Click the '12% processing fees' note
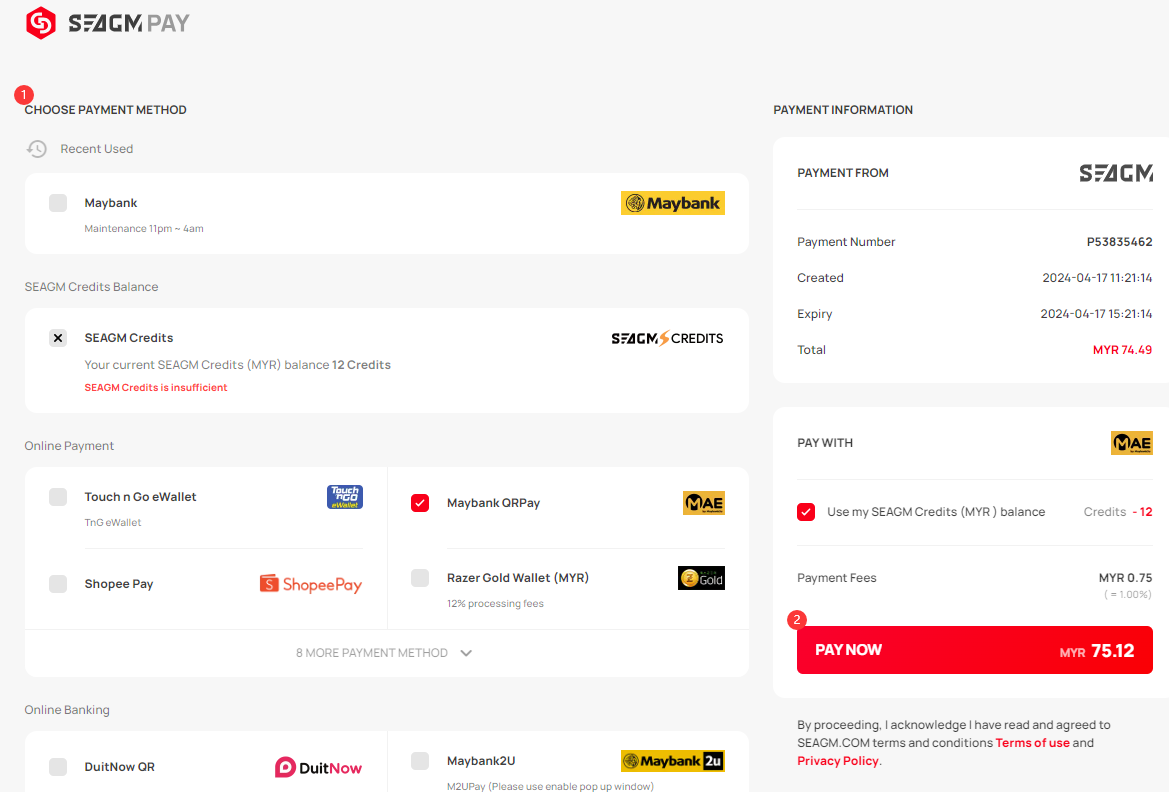1169x792 pixels. click(x=496, y=604)
